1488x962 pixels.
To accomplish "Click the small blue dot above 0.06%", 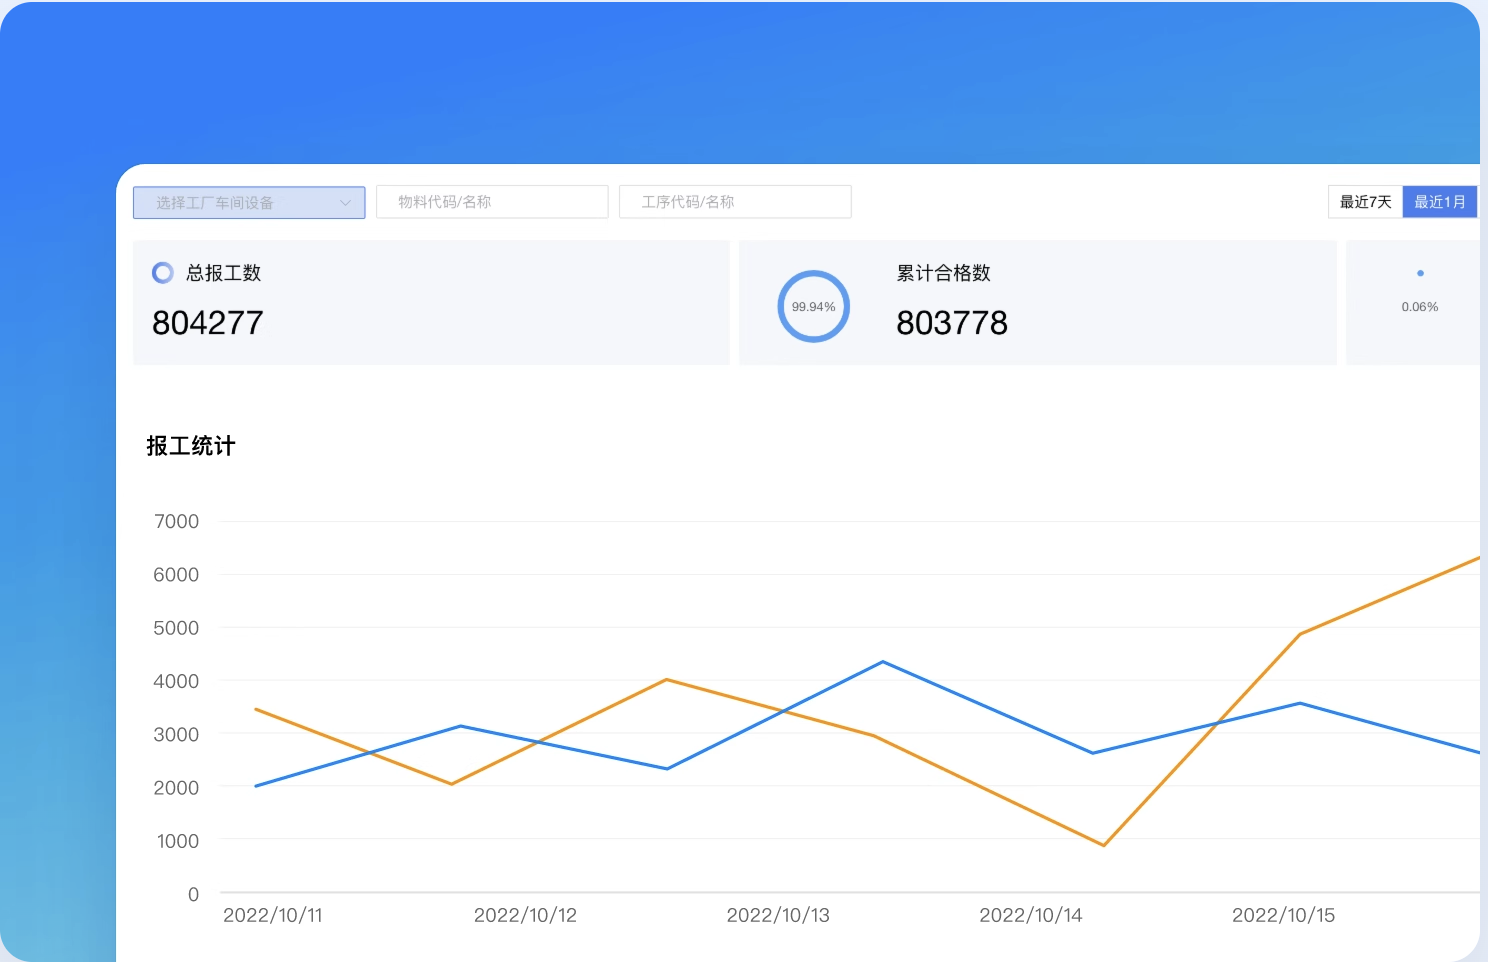I will pyautogui.click(x=1420, y=273).
